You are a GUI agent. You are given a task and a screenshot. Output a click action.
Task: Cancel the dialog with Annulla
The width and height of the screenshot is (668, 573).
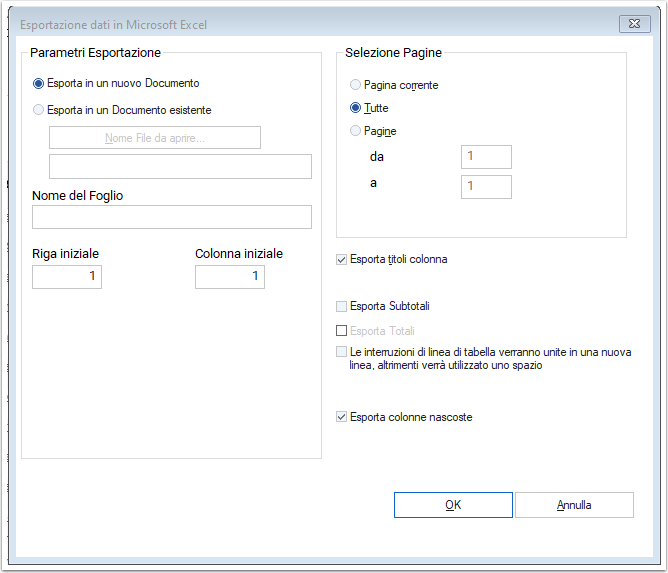(574, 505)
